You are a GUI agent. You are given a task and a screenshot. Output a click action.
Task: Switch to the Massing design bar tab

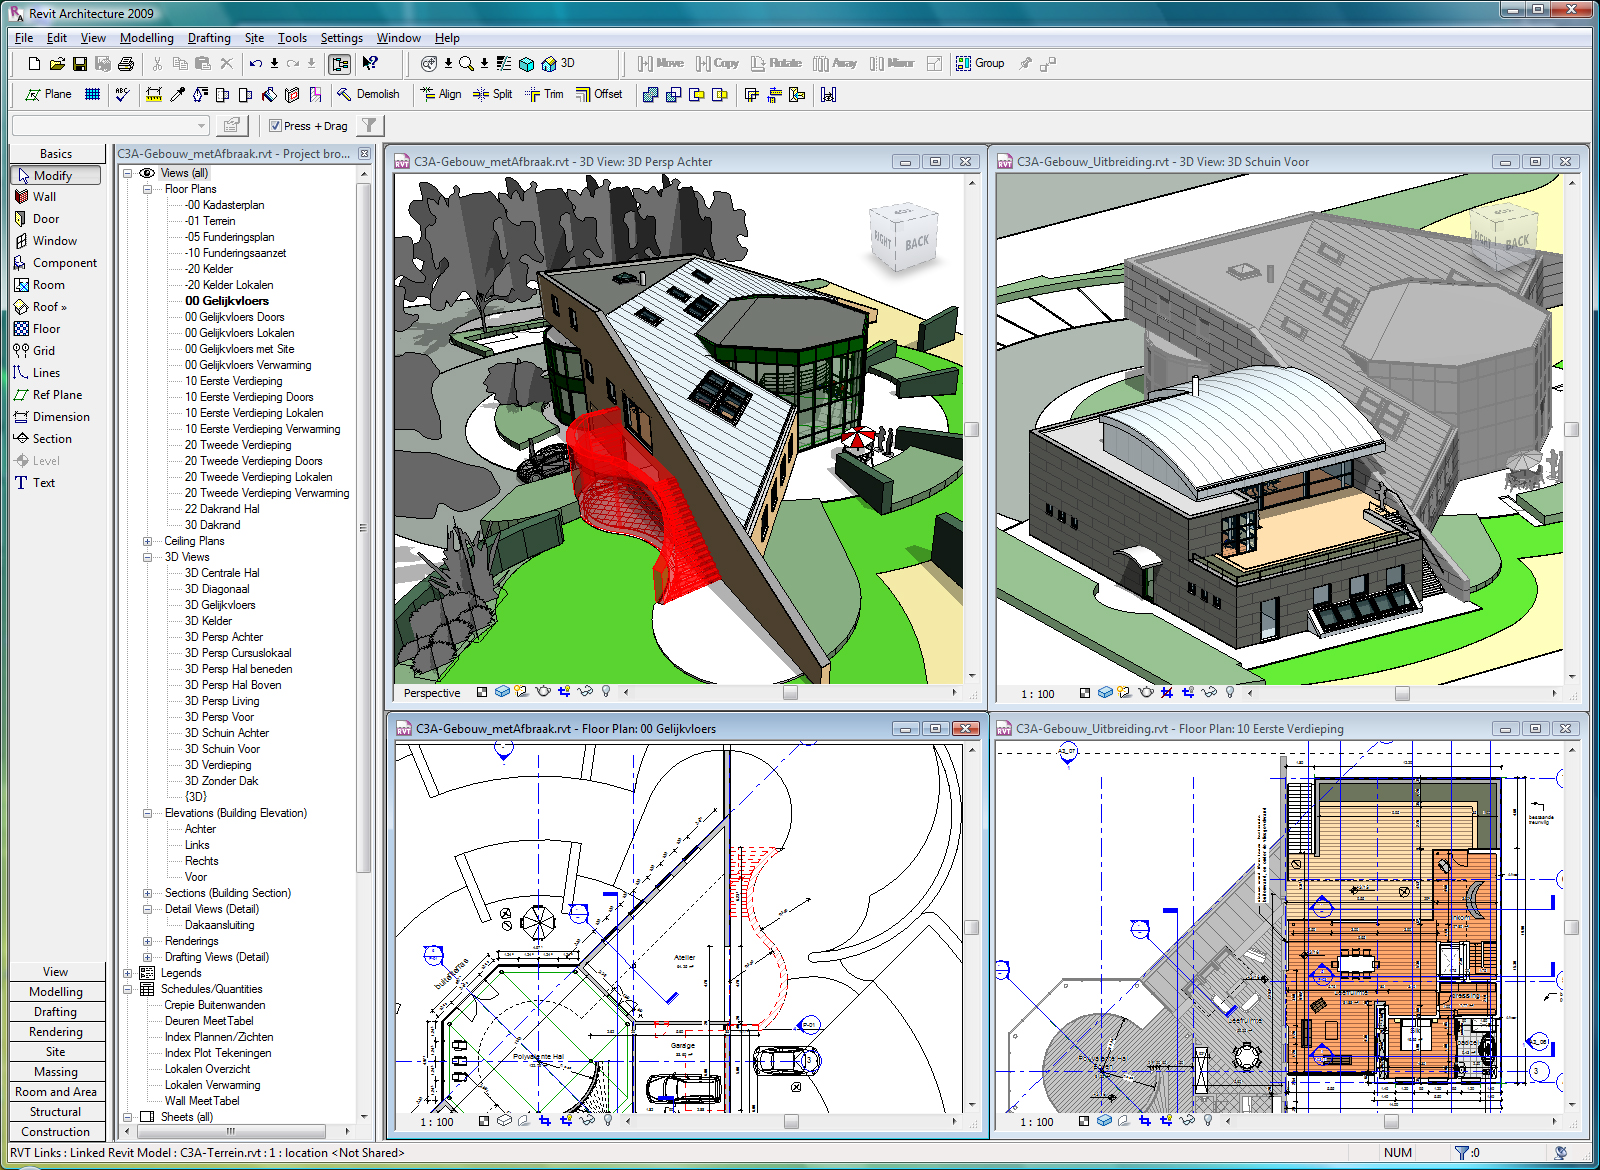[56, 1072]
